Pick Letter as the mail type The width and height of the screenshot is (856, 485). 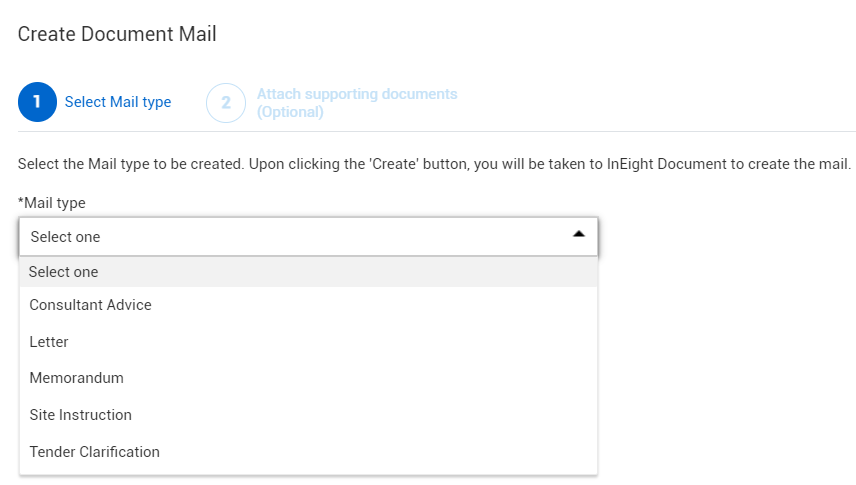pyautogui.click(x=49, y=342)
